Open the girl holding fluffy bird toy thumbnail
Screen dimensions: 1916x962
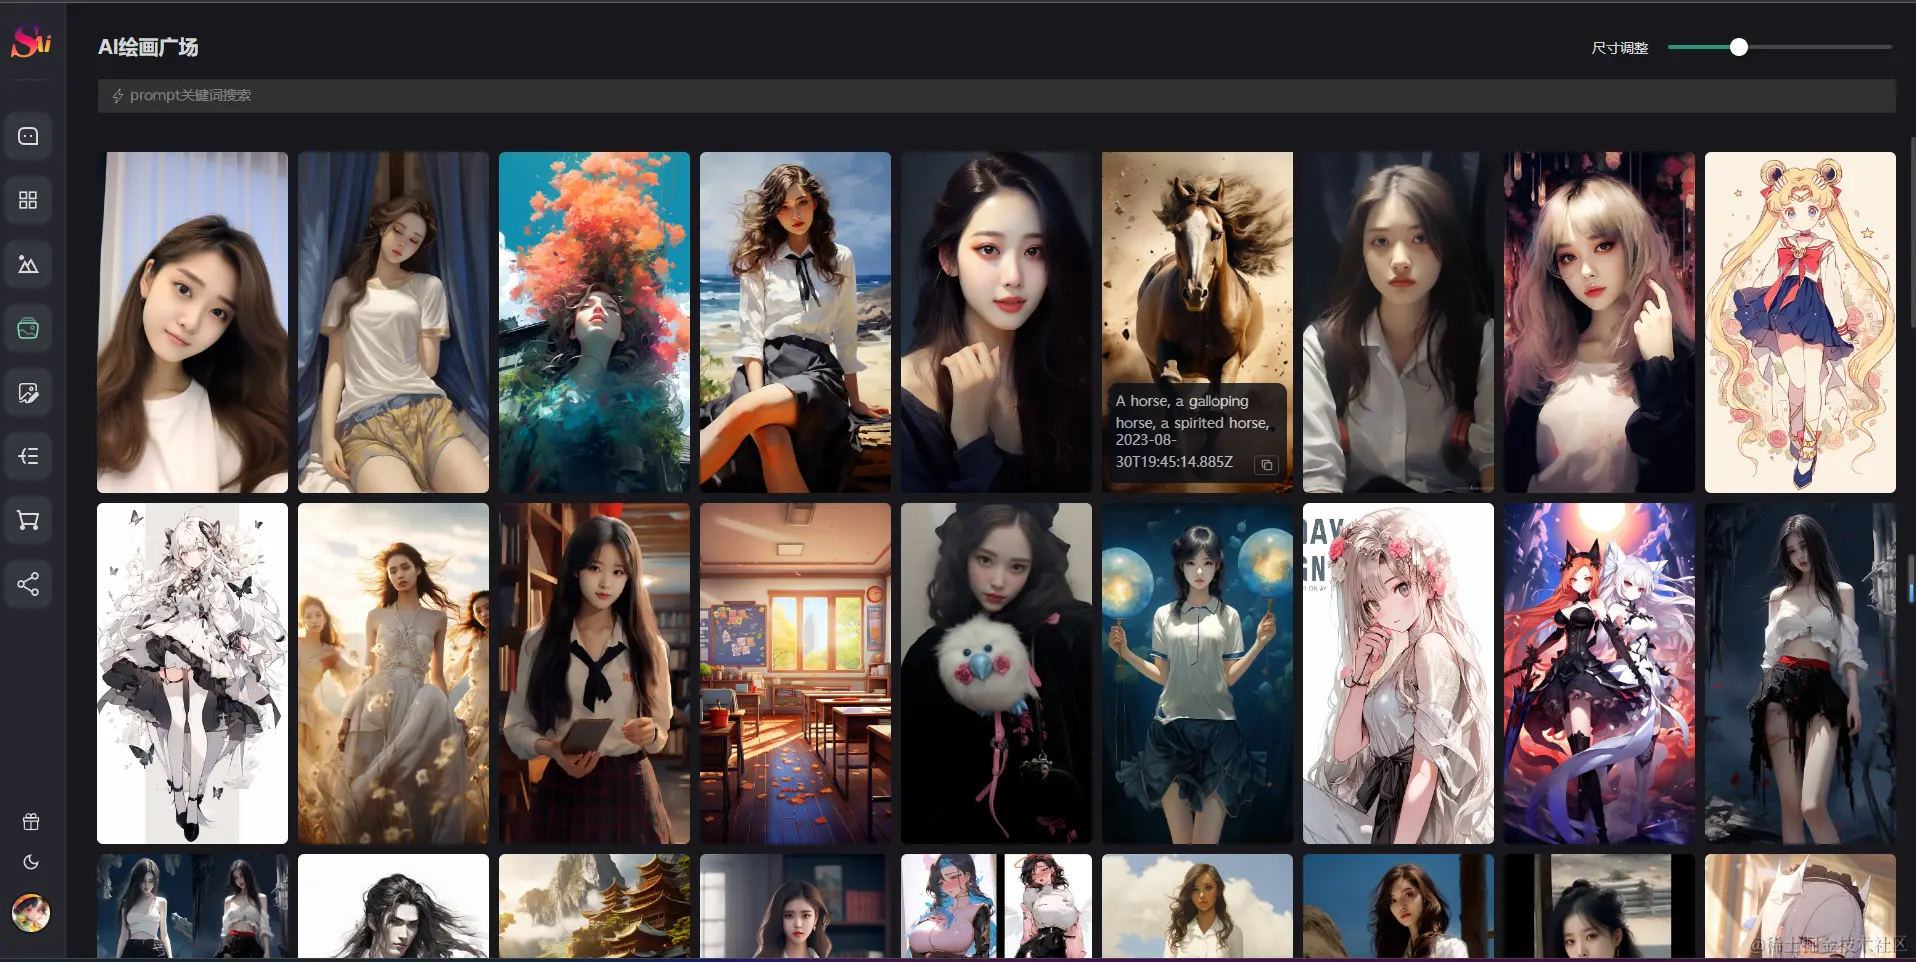[x=996, y=673]
